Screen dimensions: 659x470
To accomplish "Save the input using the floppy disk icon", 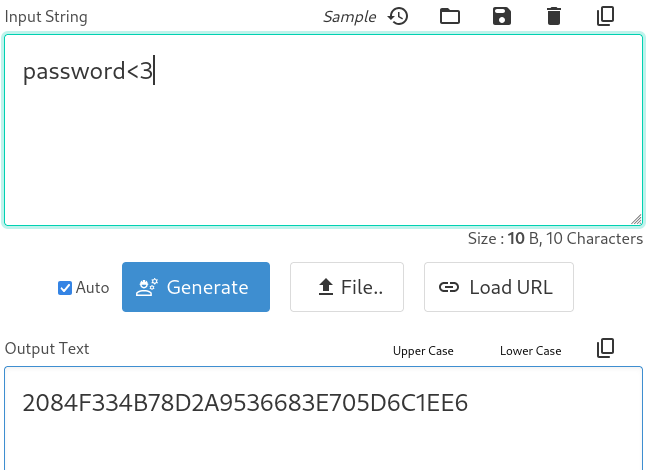I will click(502, 16).
